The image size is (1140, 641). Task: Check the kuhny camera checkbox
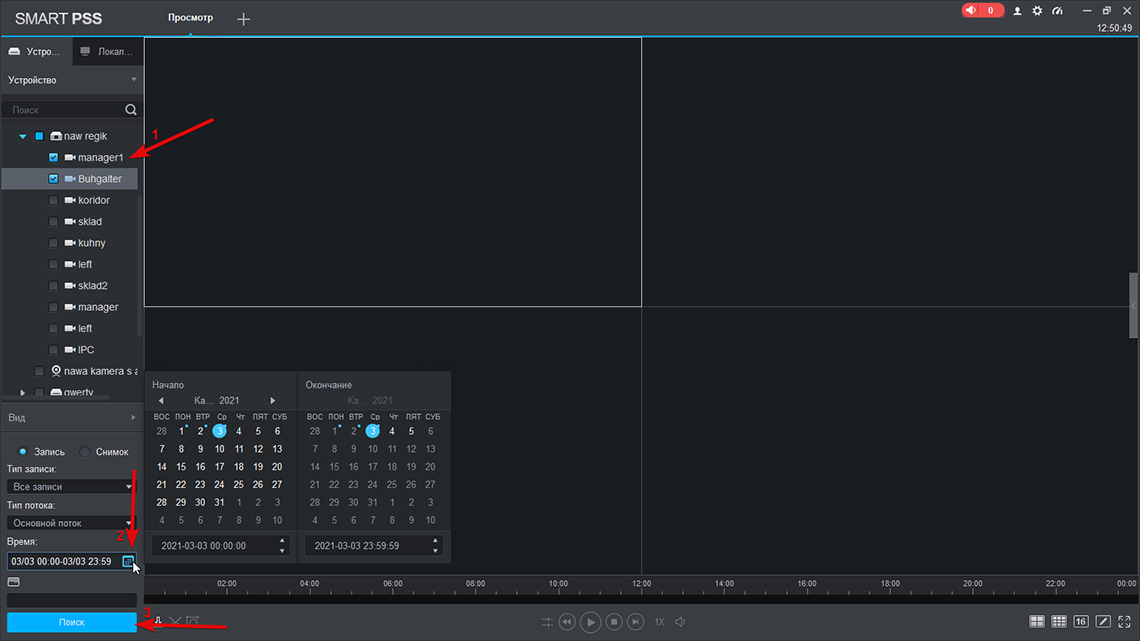pos(53,243)
